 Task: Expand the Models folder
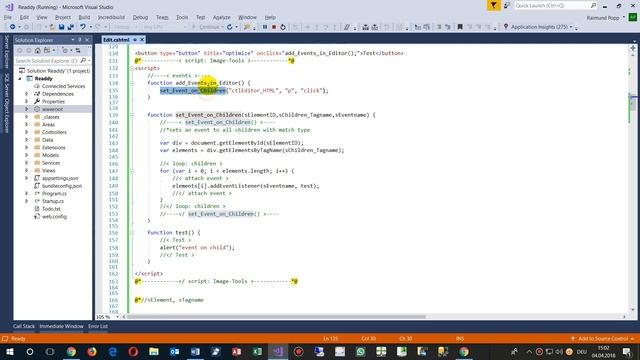[27, 155]
